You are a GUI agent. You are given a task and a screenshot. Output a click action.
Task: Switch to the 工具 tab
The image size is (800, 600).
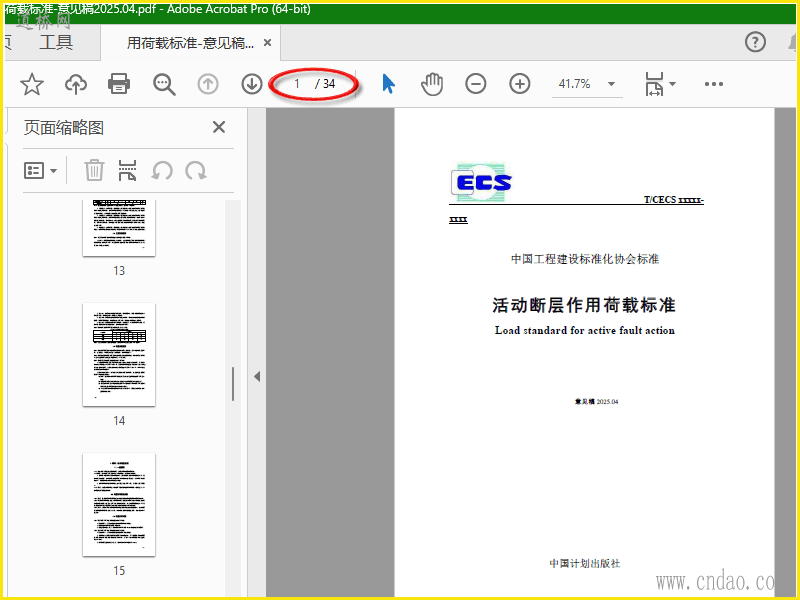[x=56, y=42]
